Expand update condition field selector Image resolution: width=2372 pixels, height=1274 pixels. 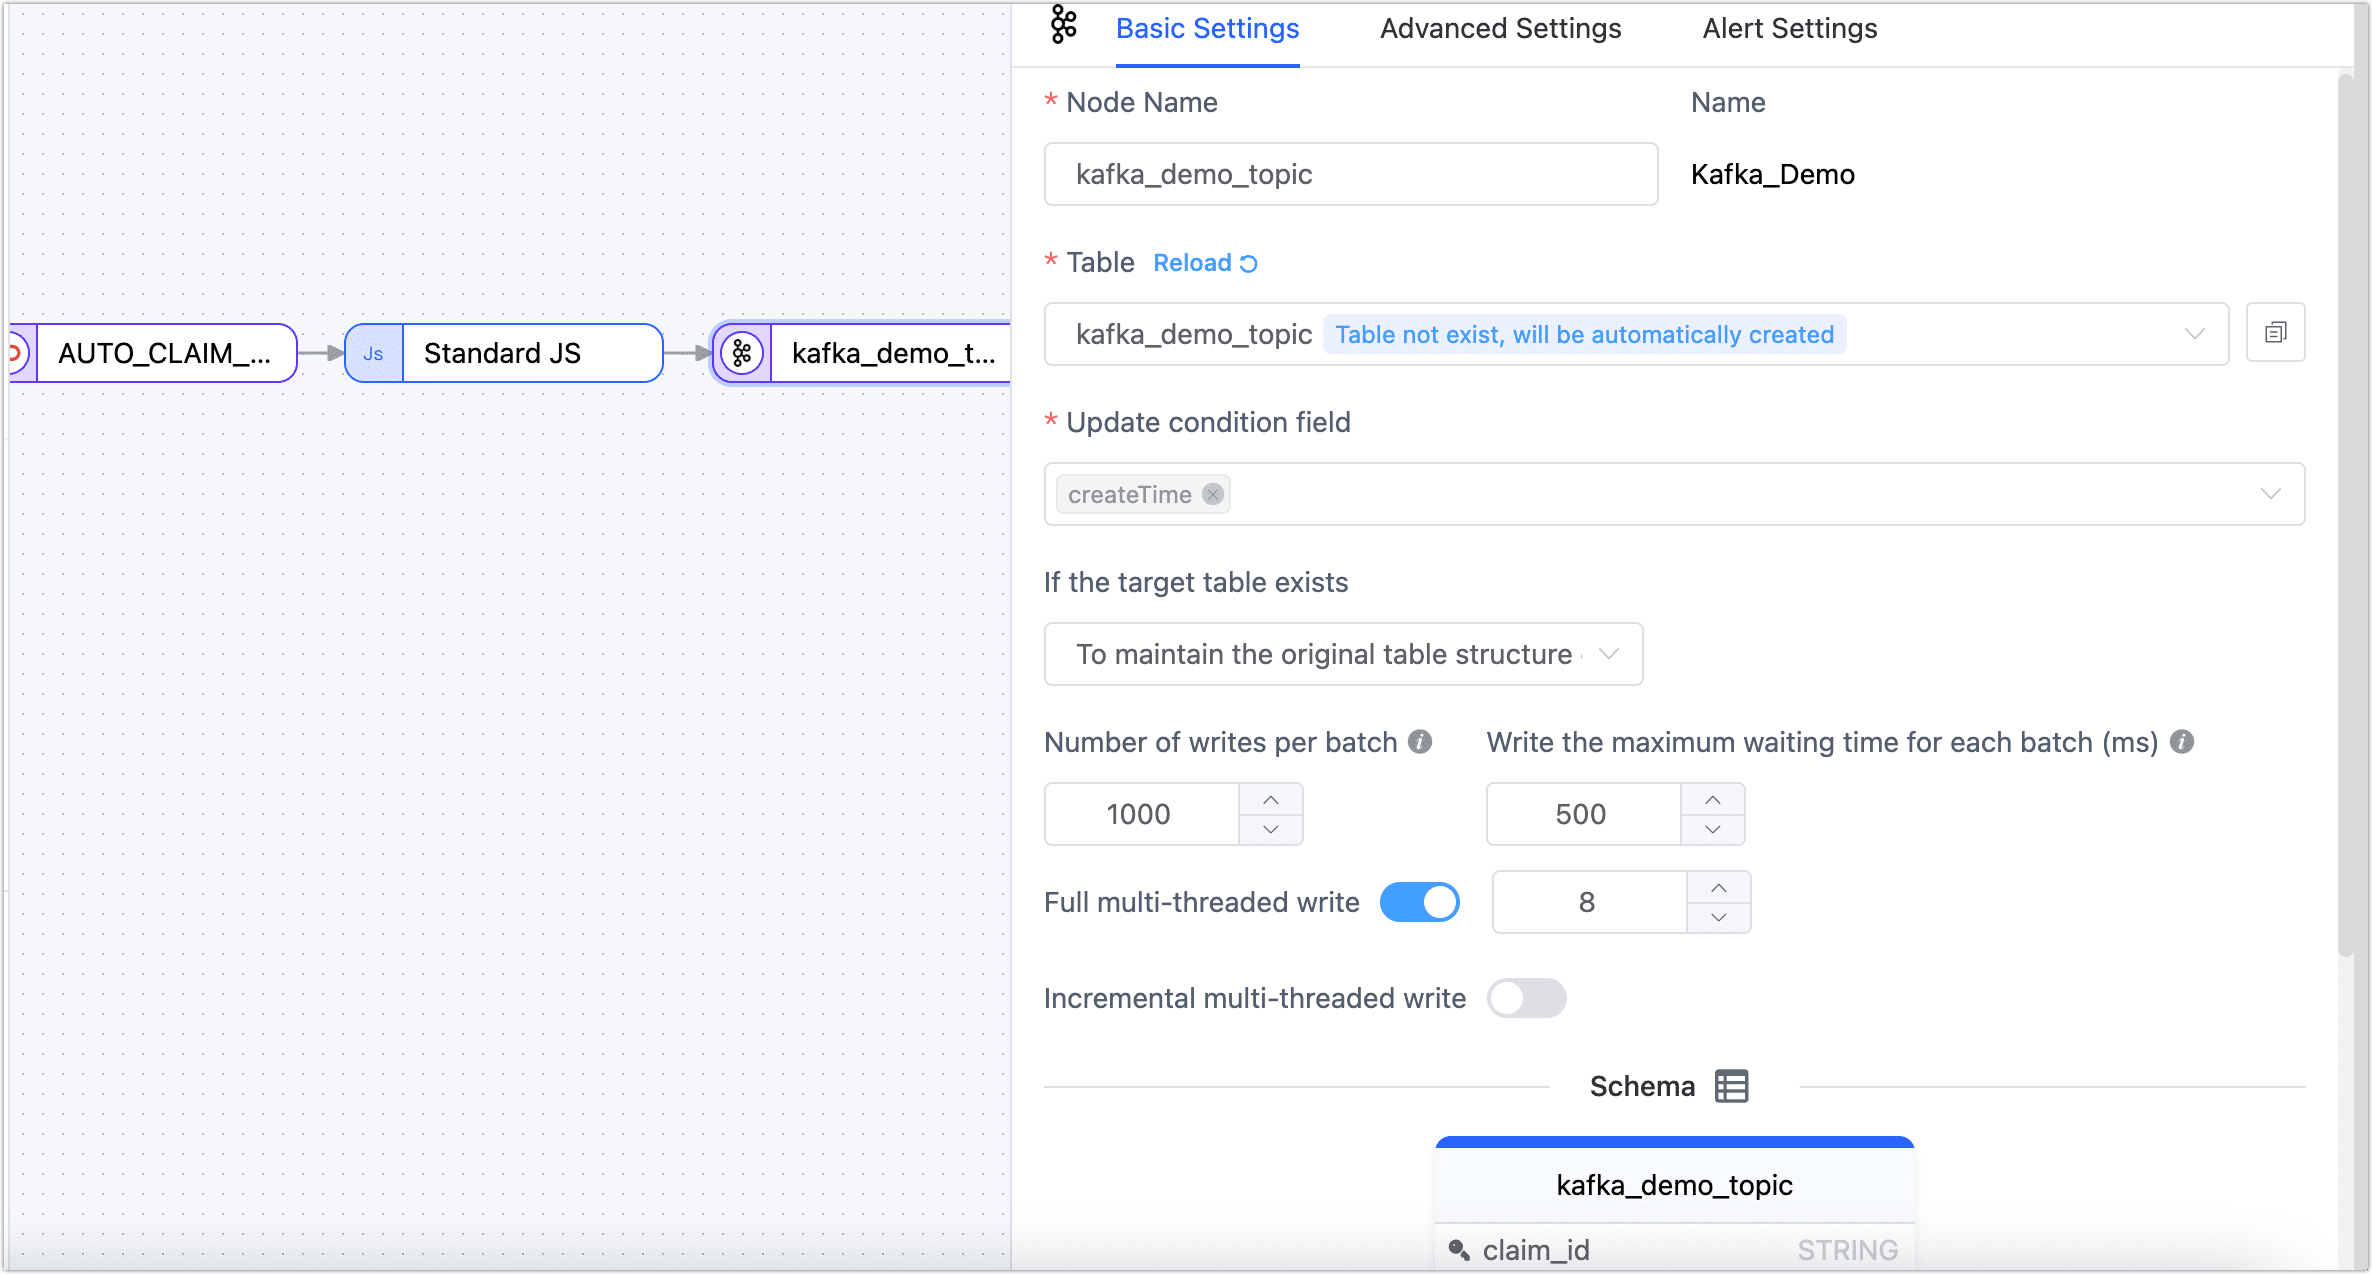point(2278,494)
